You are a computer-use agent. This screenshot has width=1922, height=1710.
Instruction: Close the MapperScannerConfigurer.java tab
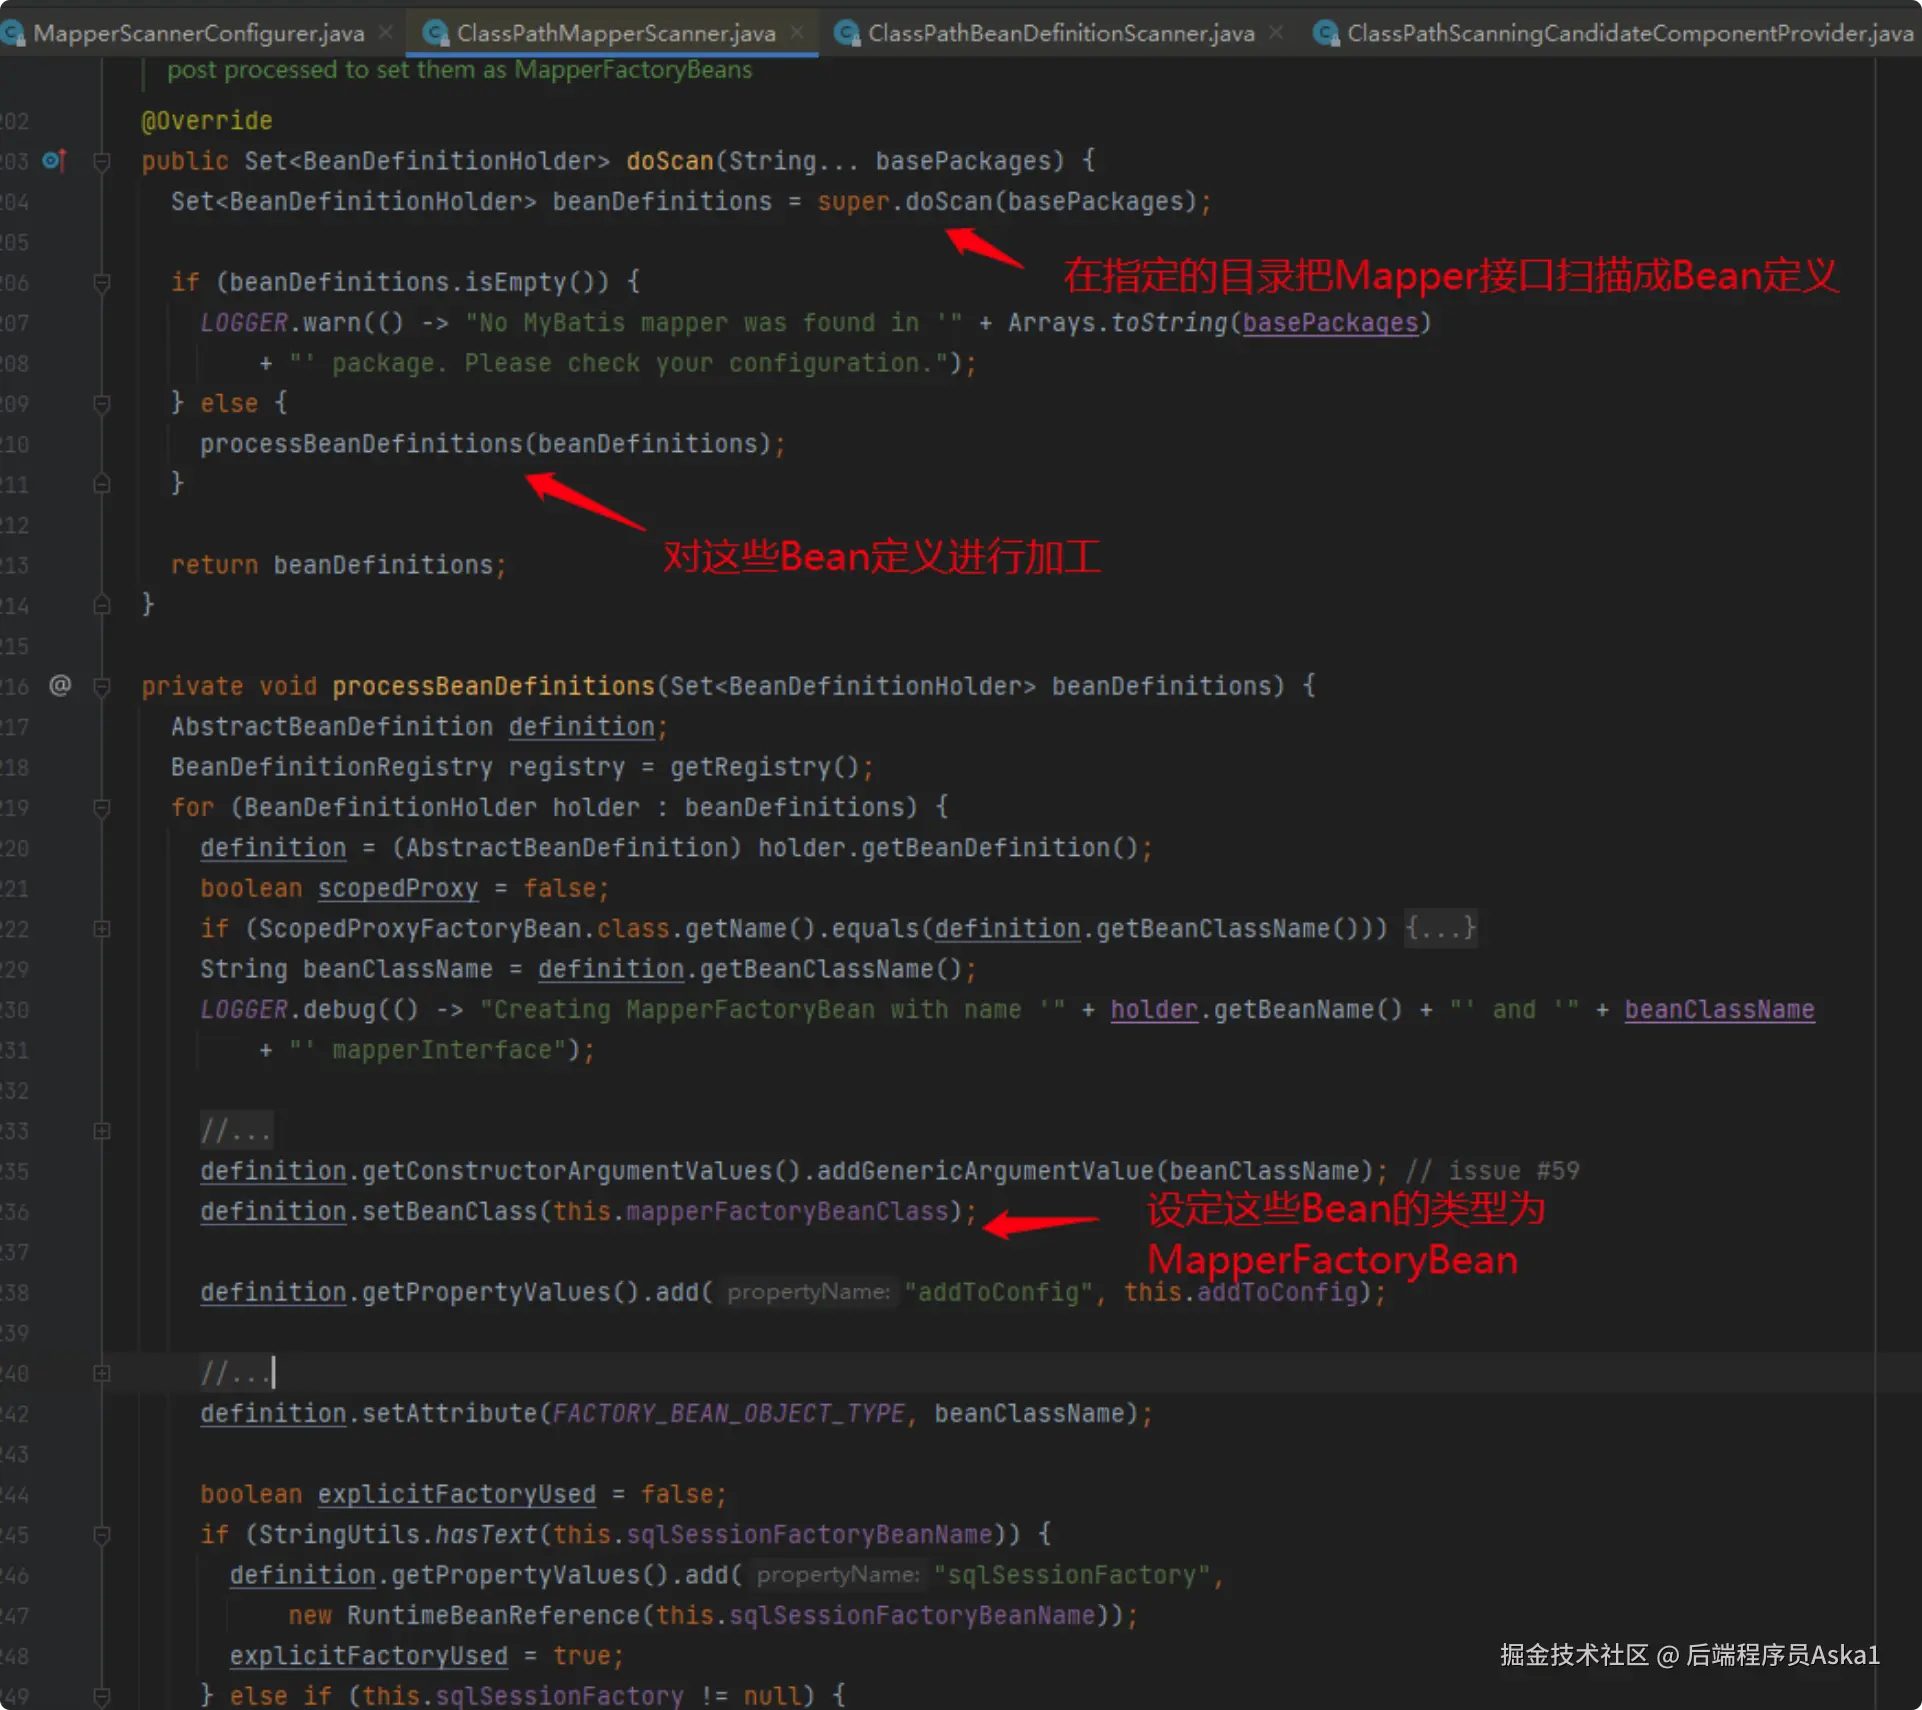[x=386, y=33]
